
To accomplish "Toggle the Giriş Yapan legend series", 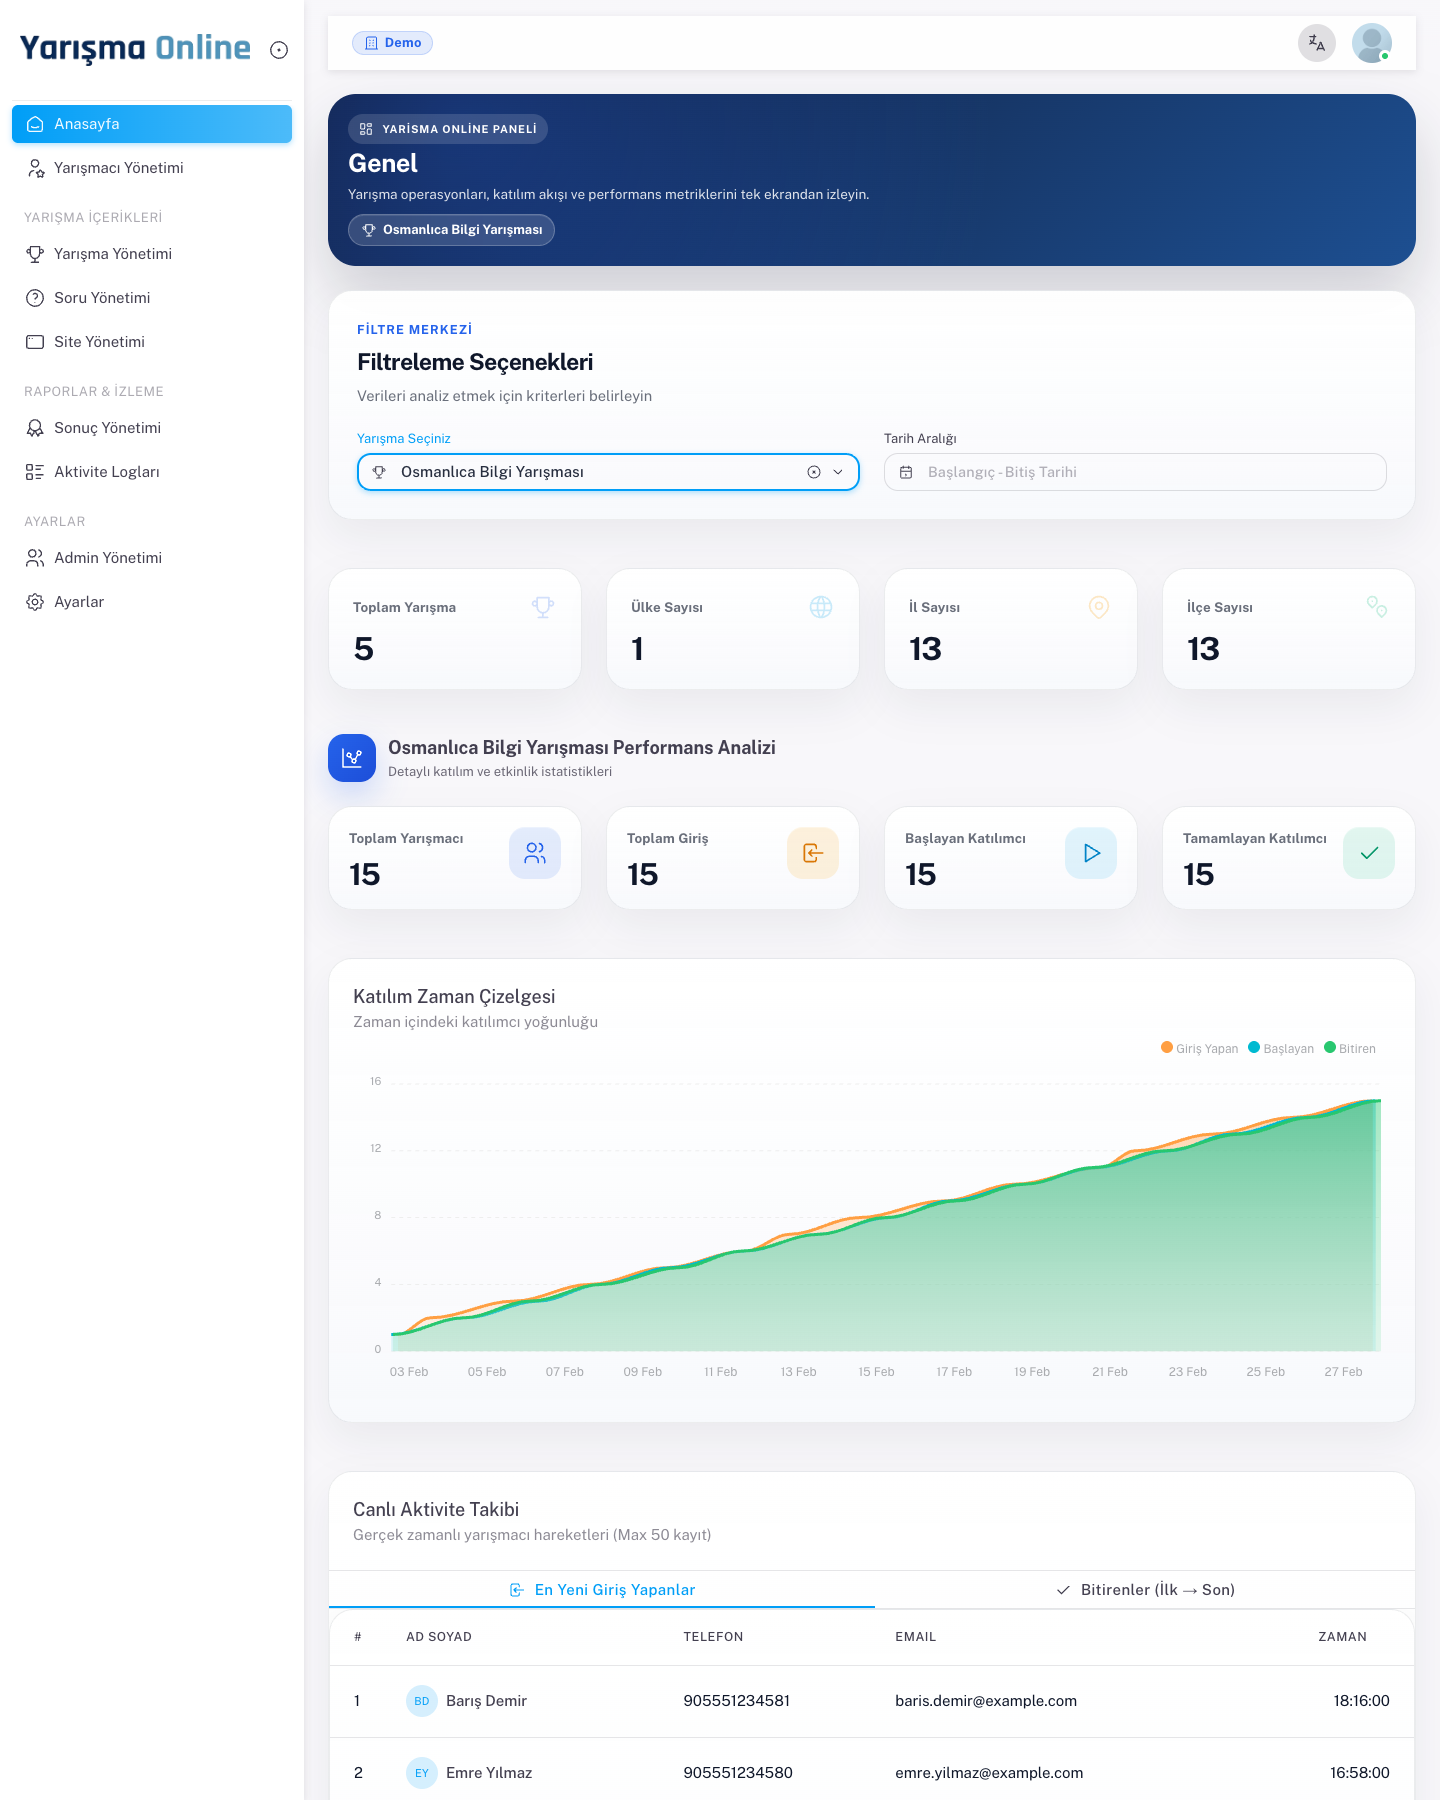I will (1199, 1048).
